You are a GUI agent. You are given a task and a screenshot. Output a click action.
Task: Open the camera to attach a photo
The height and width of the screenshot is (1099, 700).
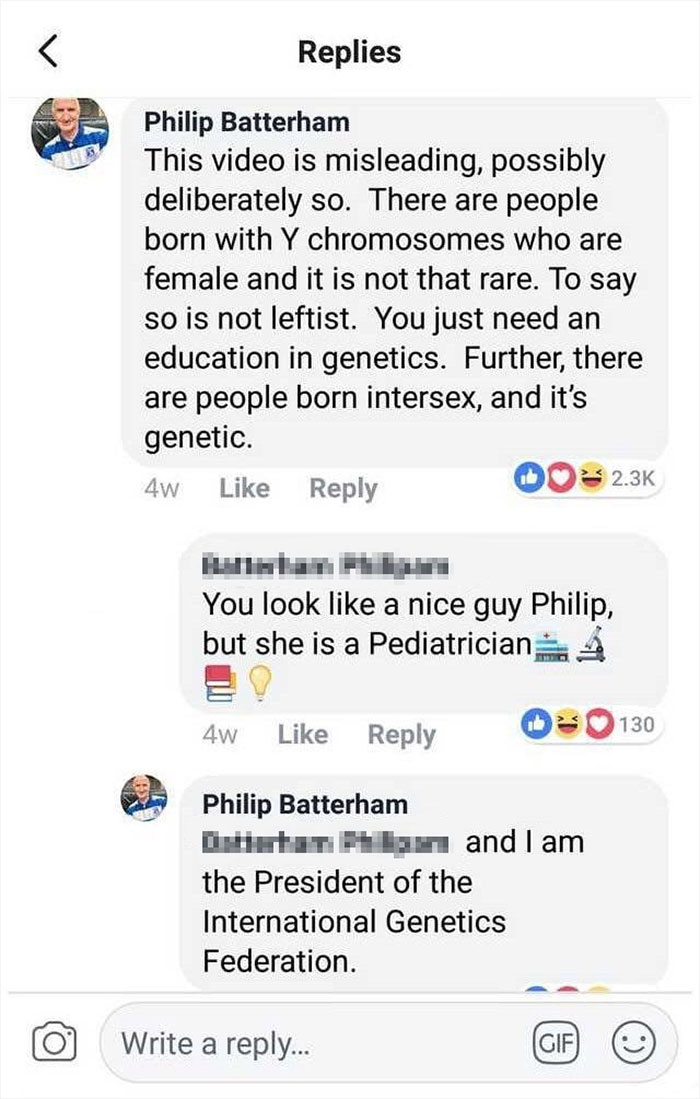click(57, 1042)
